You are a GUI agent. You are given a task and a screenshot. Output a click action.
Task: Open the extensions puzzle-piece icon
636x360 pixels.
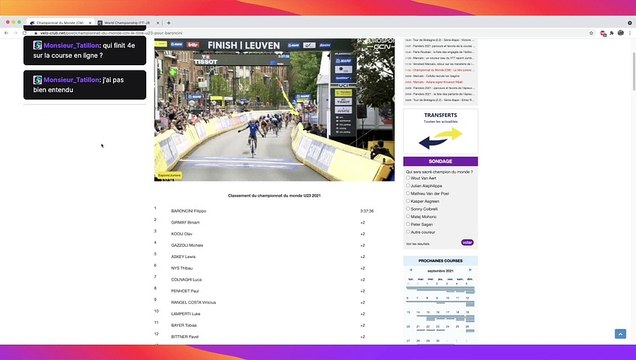point(612,33)
